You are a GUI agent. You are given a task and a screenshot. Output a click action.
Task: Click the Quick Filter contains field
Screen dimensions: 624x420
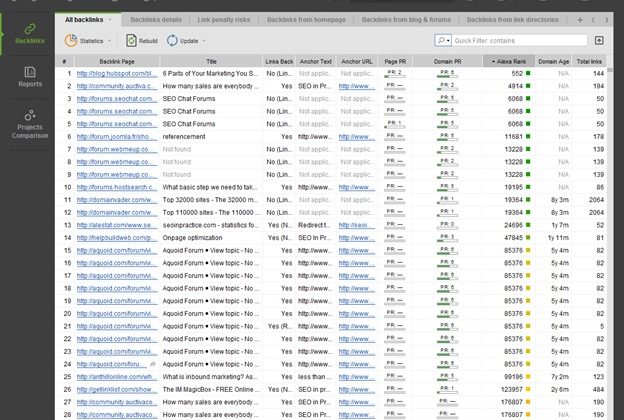point(520,41)
